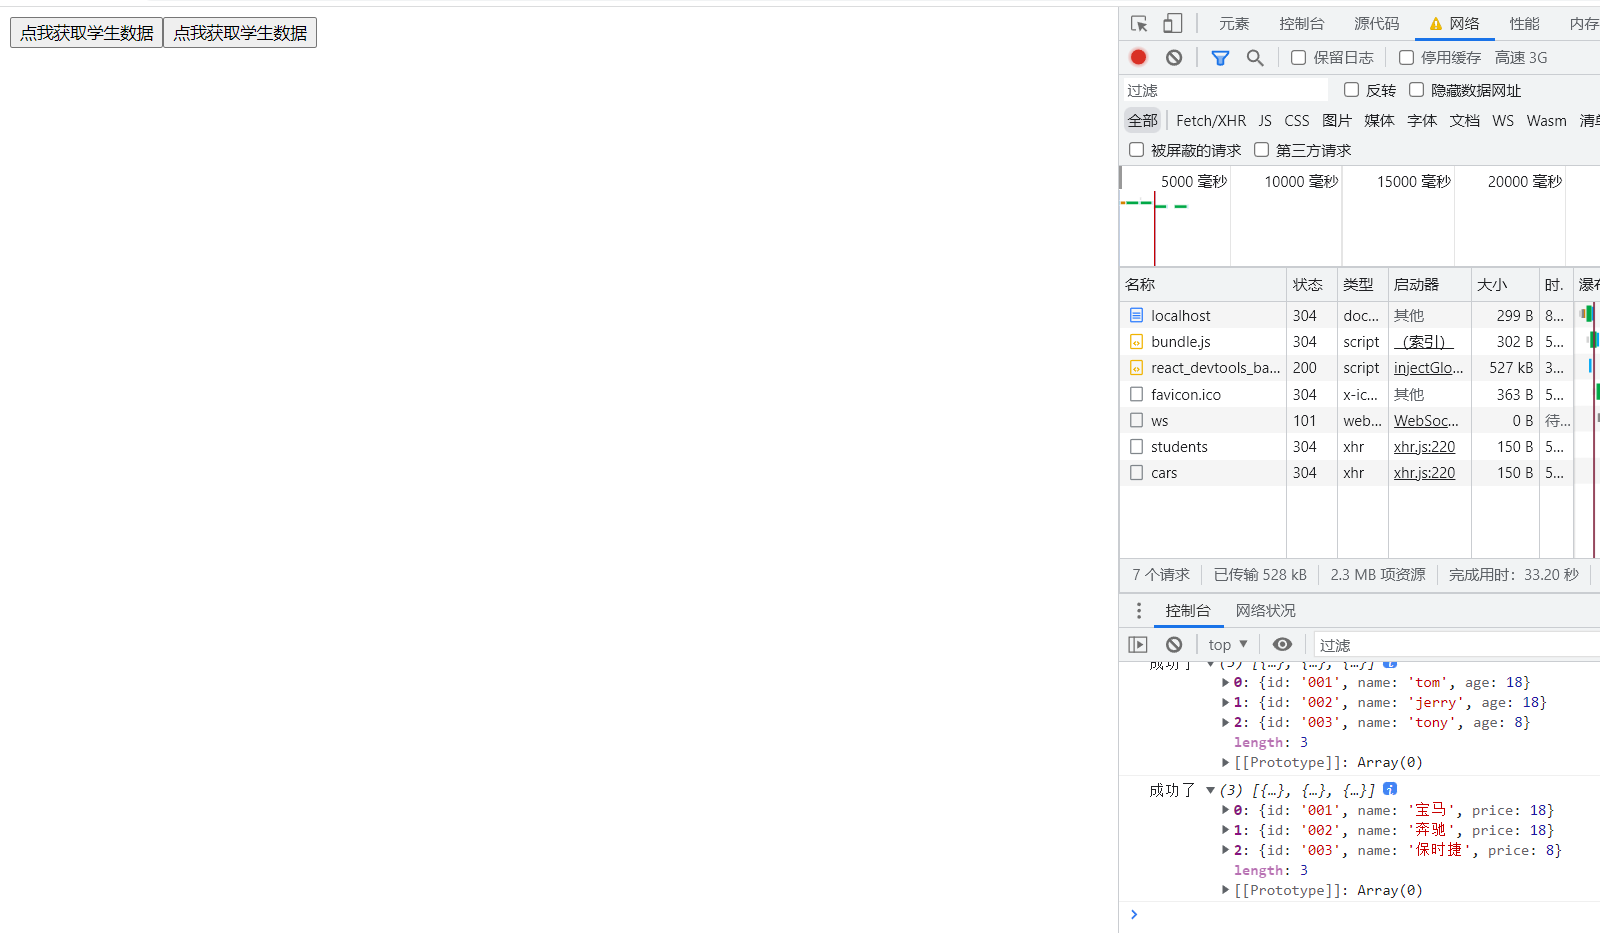This screenshot has height=933, width=1600.
Task: Open the top context selector dropdown
Action: pyautogui.click(x=1228, y=645)
